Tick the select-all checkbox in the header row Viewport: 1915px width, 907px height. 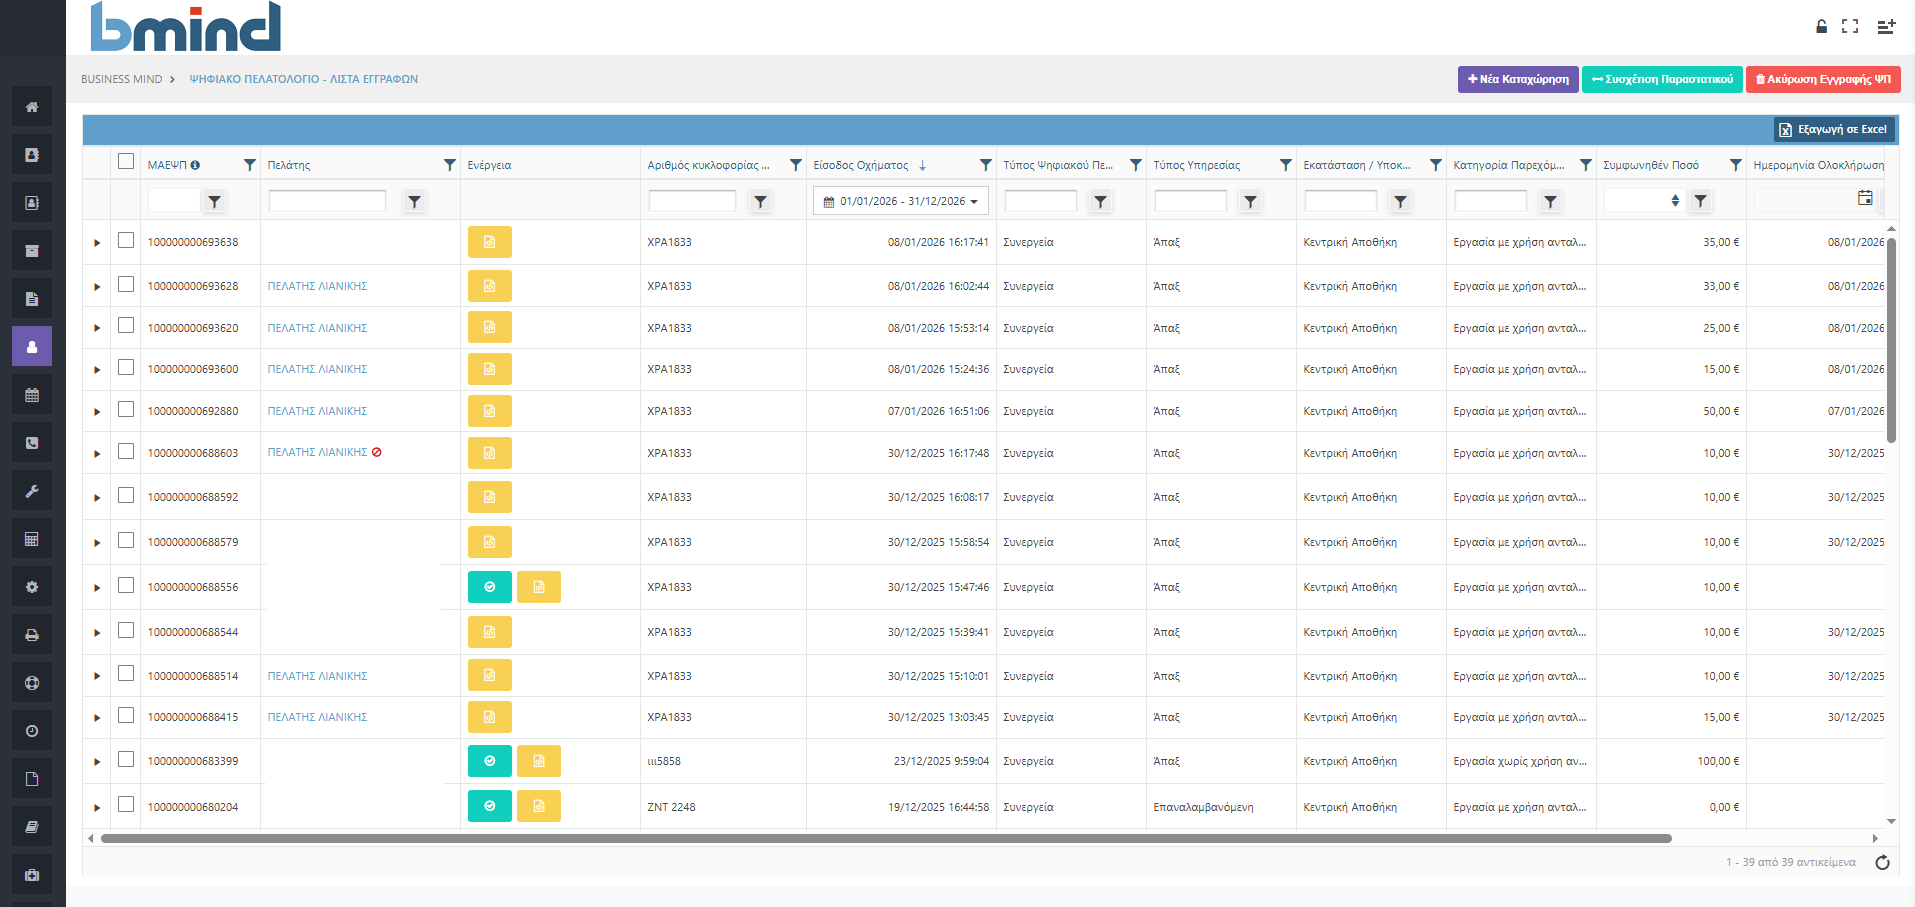pyautogui.click(x=126, y=162)
